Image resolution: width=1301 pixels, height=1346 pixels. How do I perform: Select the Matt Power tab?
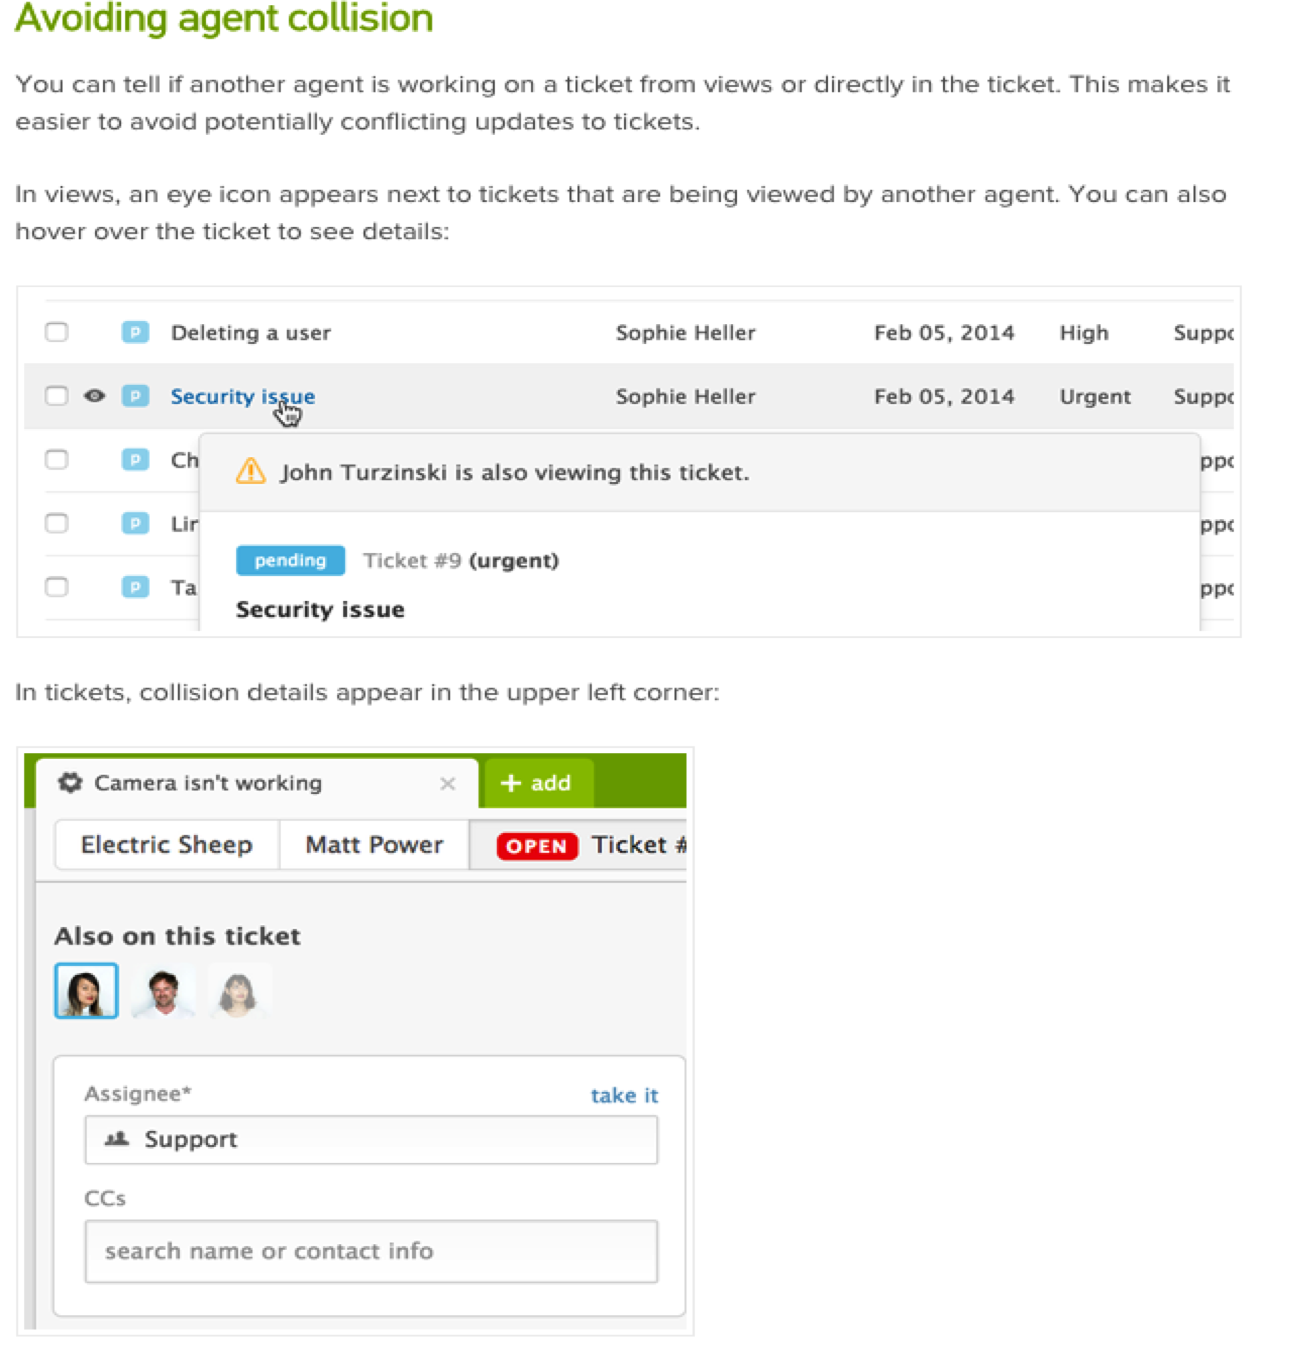click(x=374, y=845)
